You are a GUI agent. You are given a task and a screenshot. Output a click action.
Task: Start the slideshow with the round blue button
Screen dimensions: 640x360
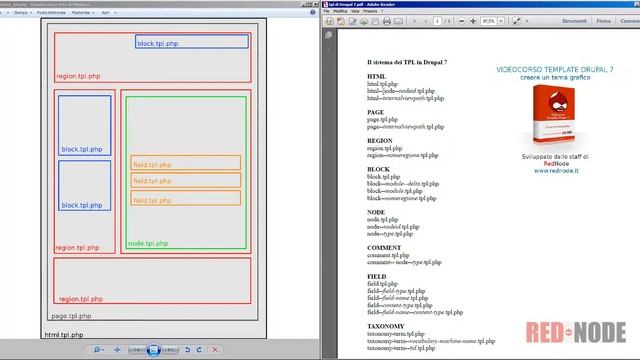tap(153, 350)
